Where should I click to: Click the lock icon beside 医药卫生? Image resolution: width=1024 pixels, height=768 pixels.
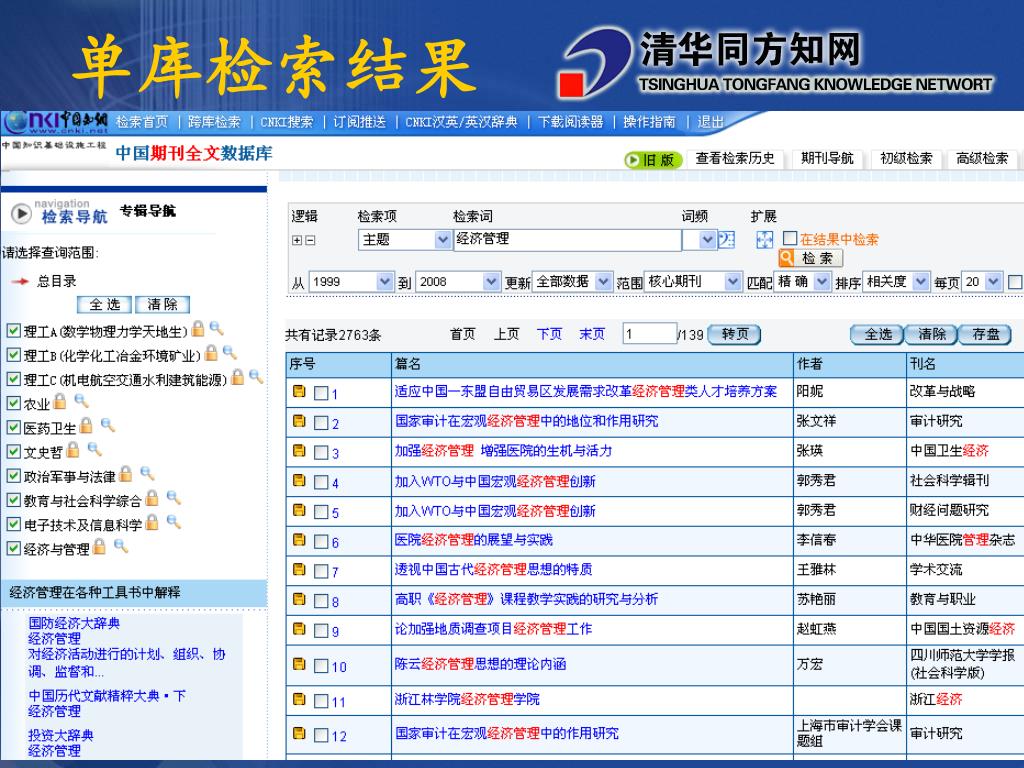click(x=86, y=426)
